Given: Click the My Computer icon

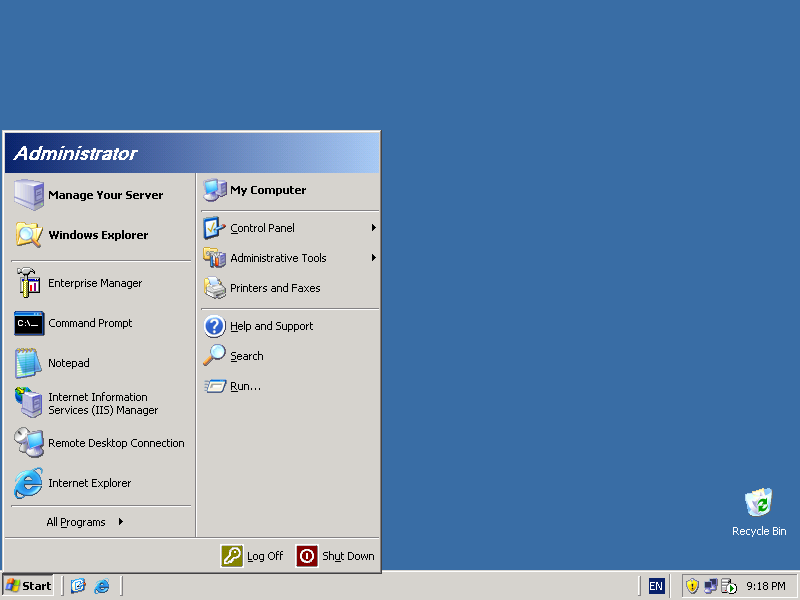Looking at the screenshot, I should pyautogui.click(x=215, y=190).
